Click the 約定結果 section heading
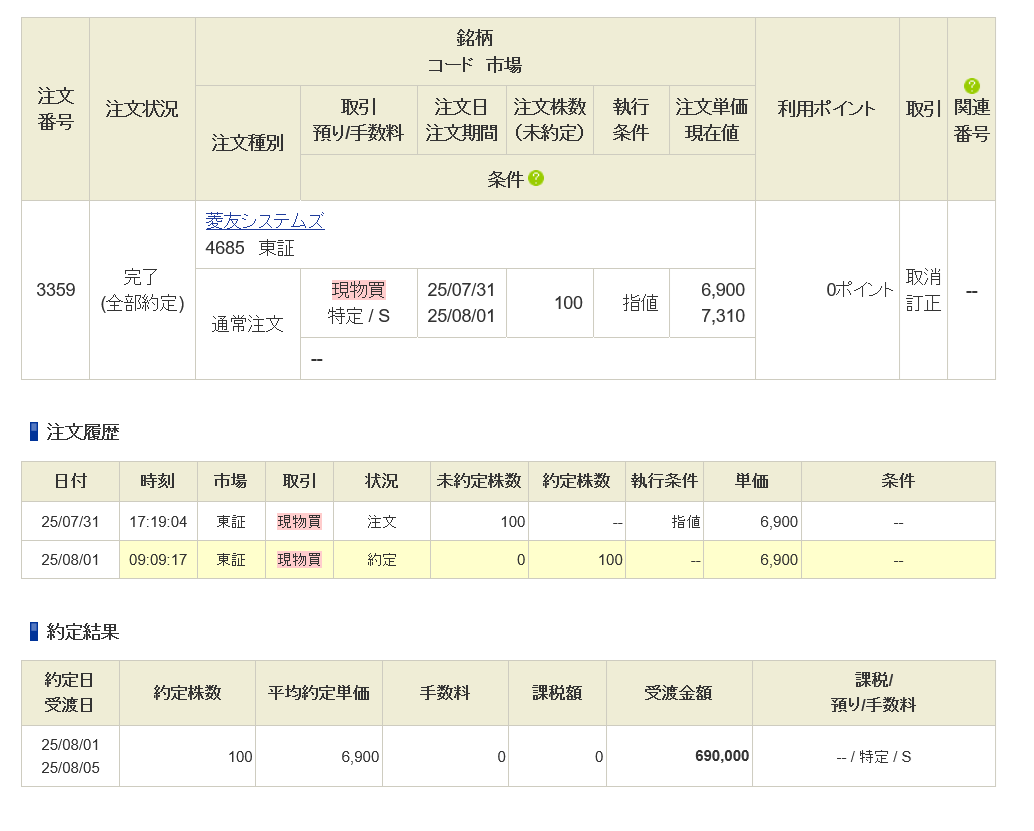 pyautogui.click(x=82, y=632)
